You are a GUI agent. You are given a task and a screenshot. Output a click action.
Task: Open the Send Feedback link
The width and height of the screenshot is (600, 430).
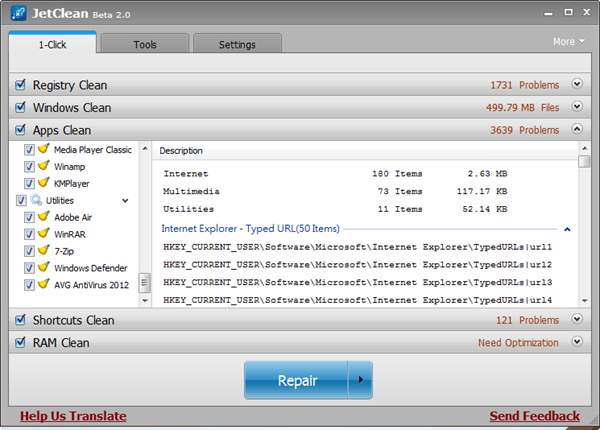535,416
